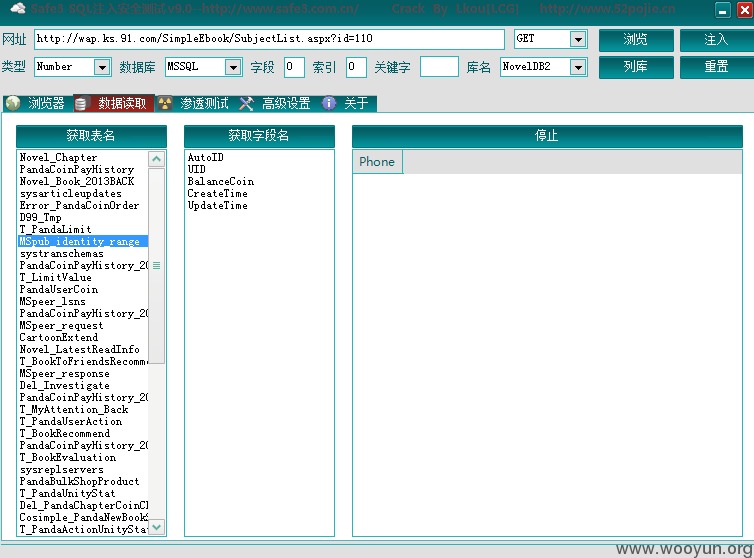Select the sysarticleupdates table

[x=71, y=193]
